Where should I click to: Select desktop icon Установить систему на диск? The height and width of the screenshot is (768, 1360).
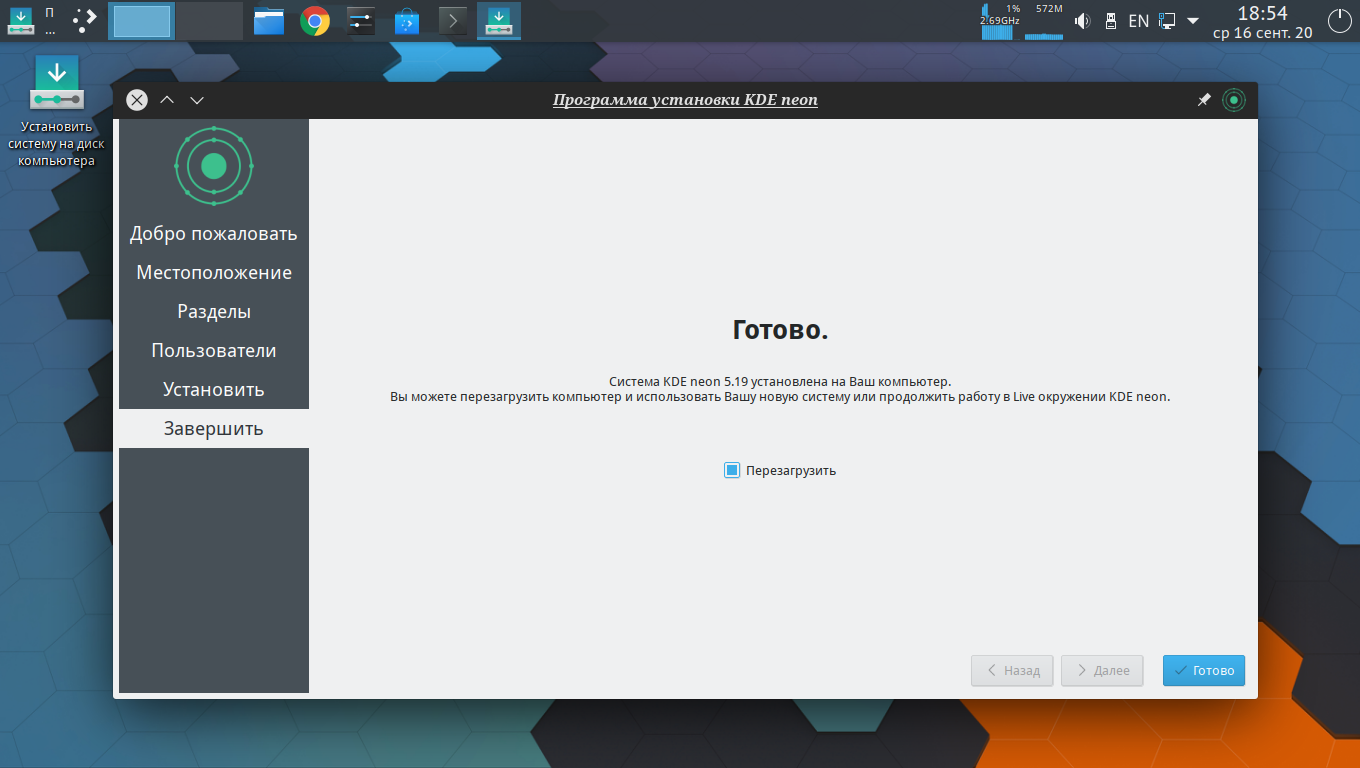(57, 111)
